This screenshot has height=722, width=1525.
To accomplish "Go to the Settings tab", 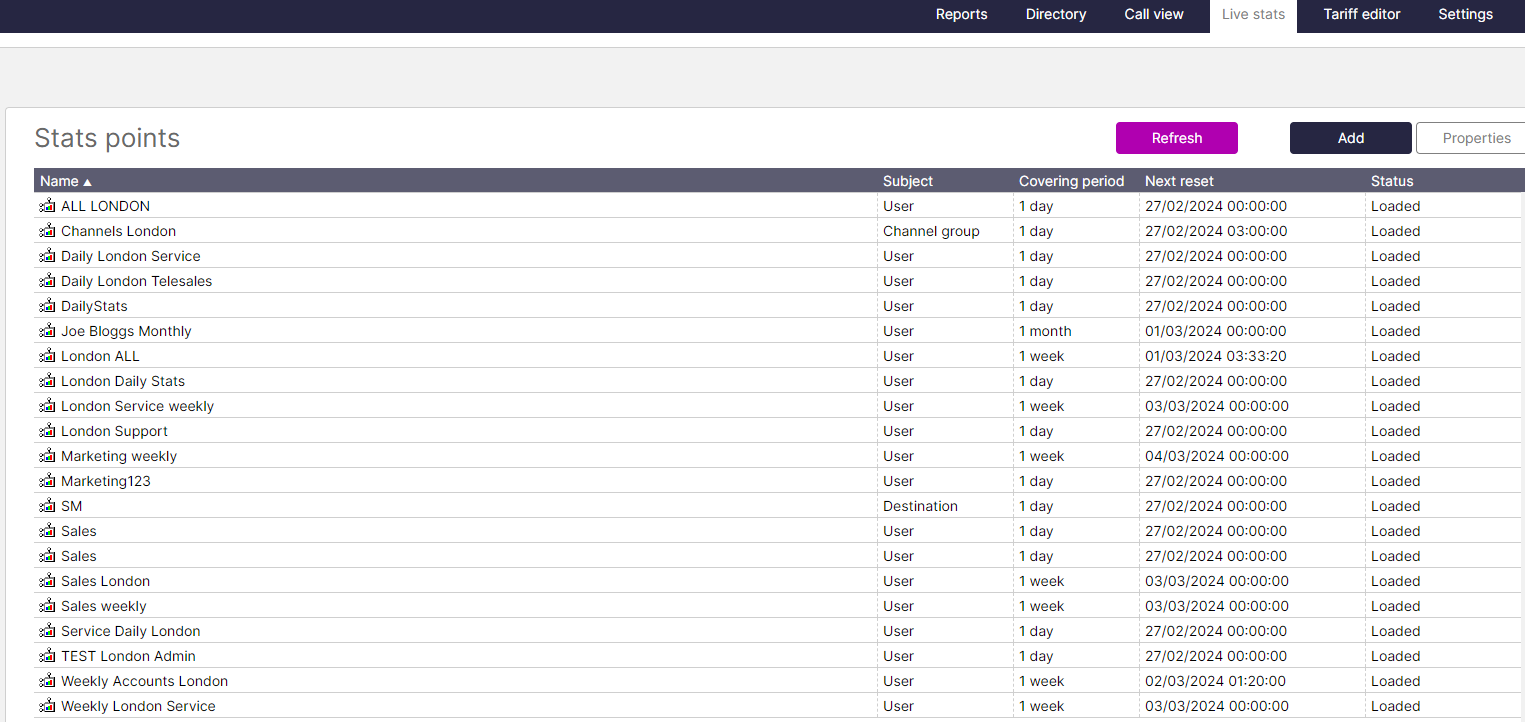I will (1465, 15).
